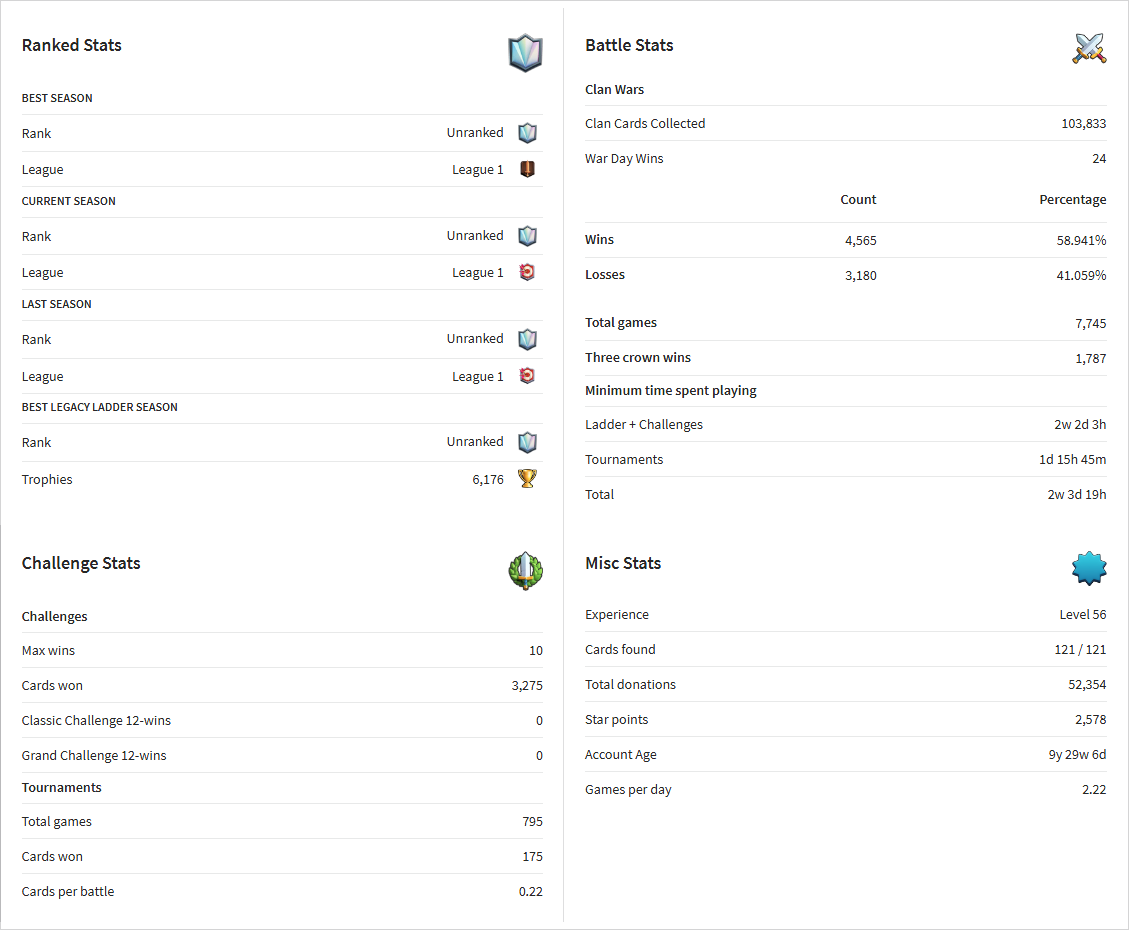1129x930 pixels.
Task: Click the Last Season Rank shield icon
Action: (527, 339)
